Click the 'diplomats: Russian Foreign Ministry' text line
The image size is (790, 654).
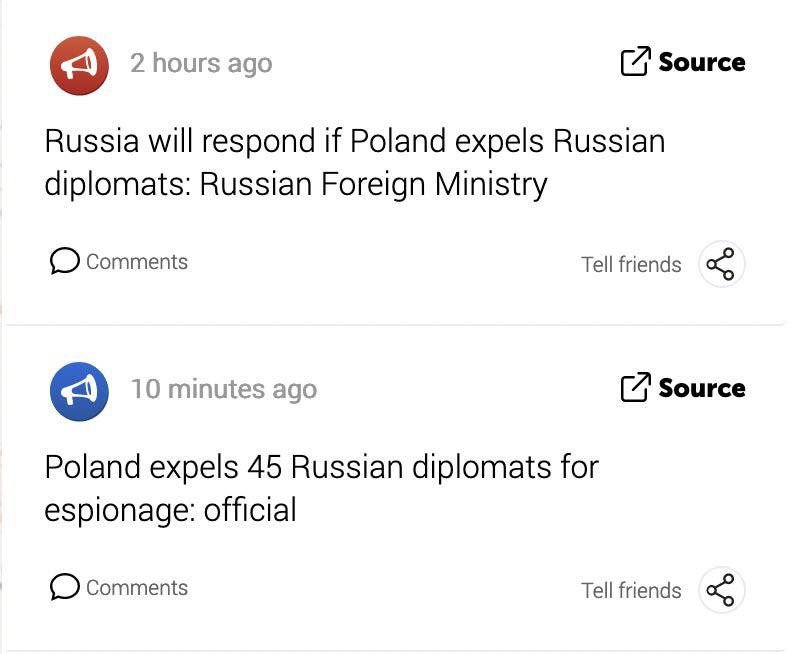[296, 185]
